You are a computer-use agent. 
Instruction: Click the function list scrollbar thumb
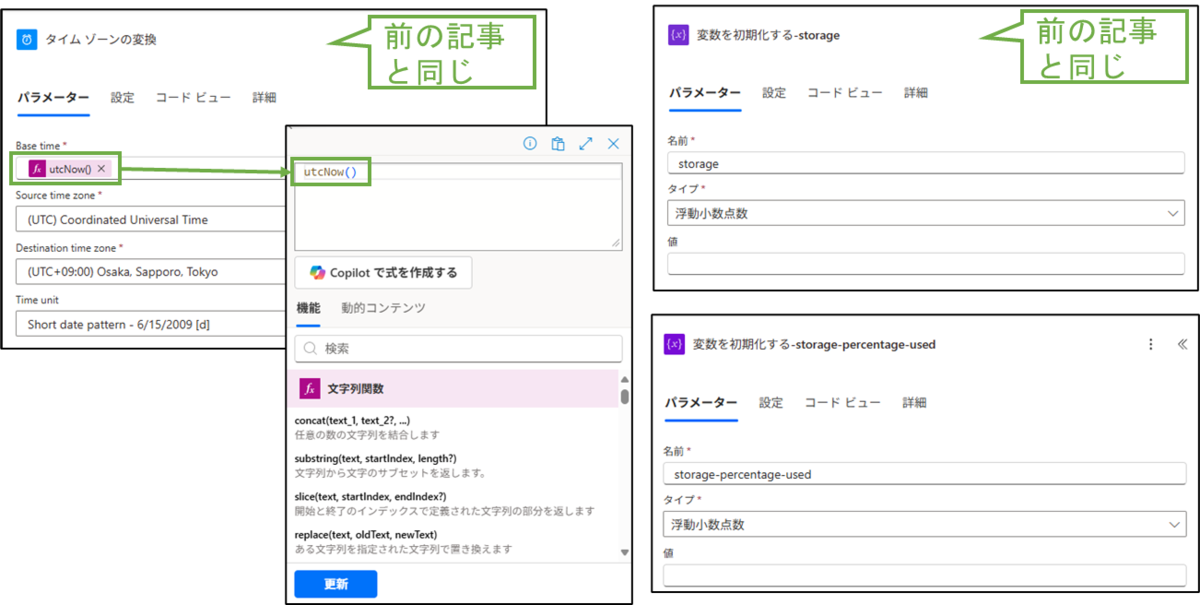point(625,396)
